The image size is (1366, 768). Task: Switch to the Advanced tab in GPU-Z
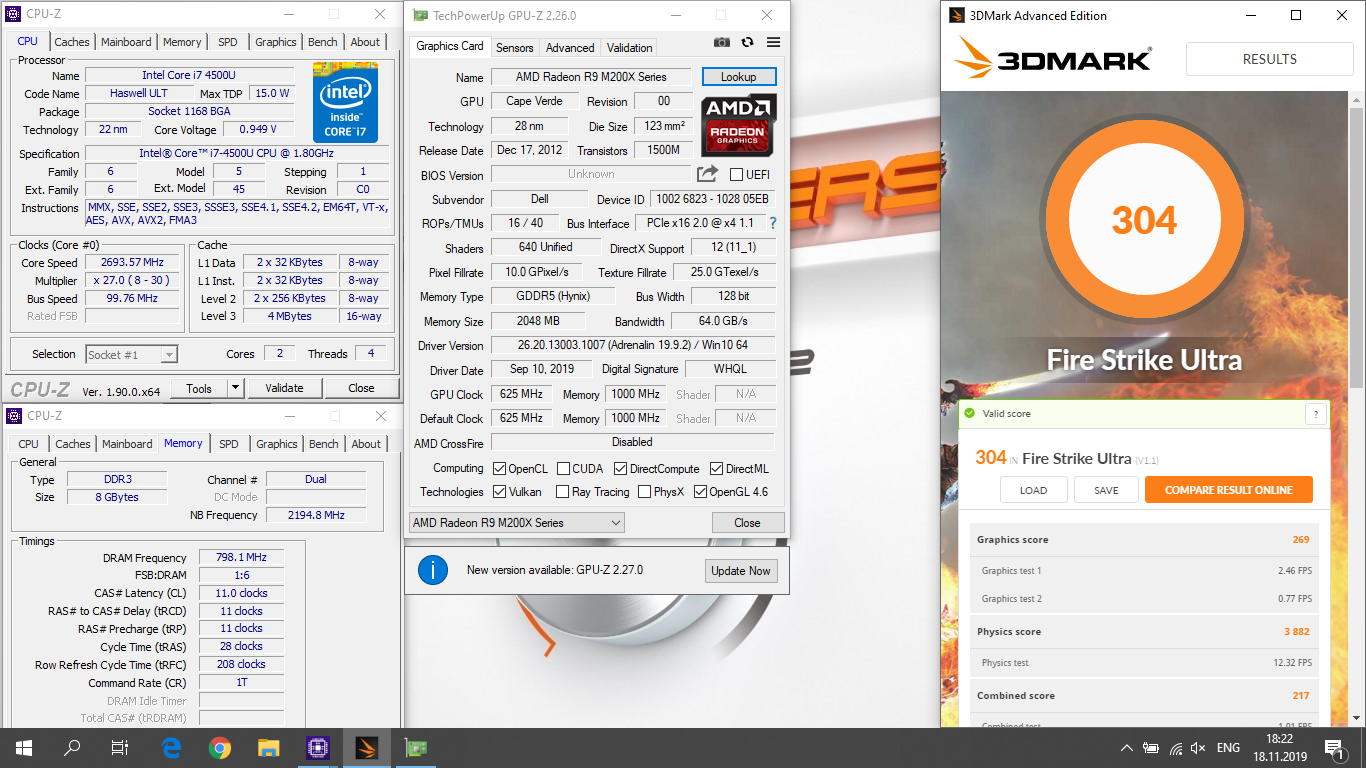570,47
